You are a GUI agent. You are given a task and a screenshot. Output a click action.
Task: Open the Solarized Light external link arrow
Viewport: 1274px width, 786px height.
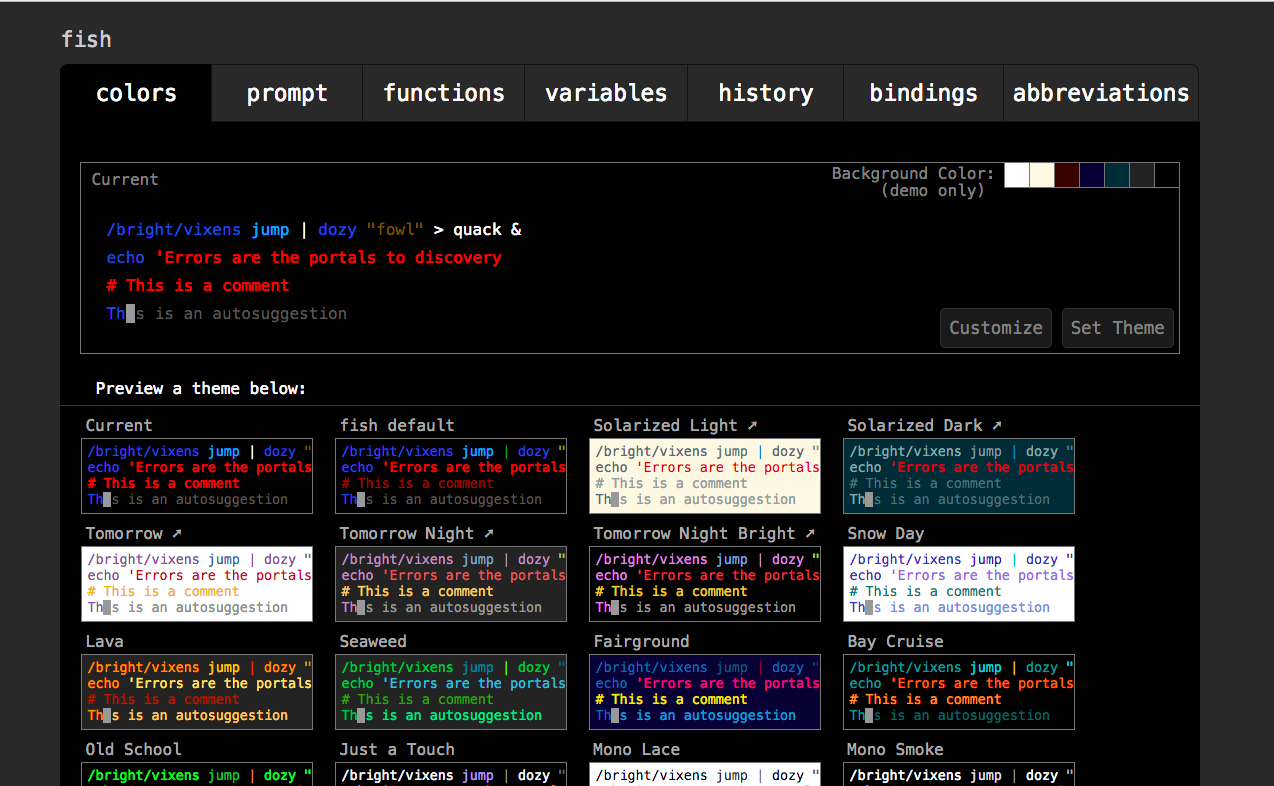pos(752,426)
